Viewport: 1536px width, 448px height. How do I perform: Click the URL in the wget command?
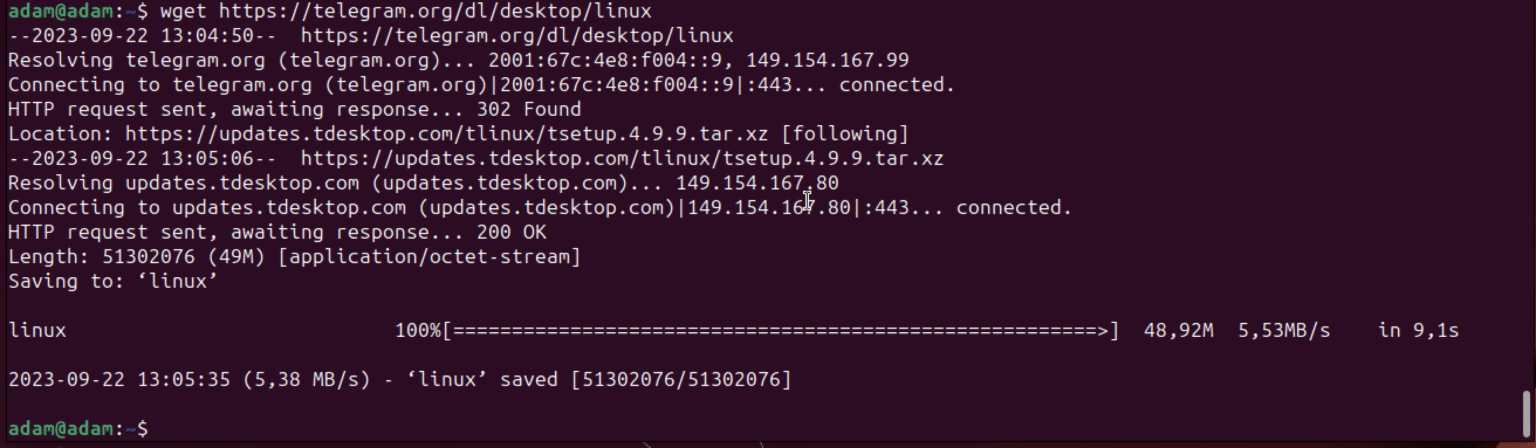coord(435,12)
